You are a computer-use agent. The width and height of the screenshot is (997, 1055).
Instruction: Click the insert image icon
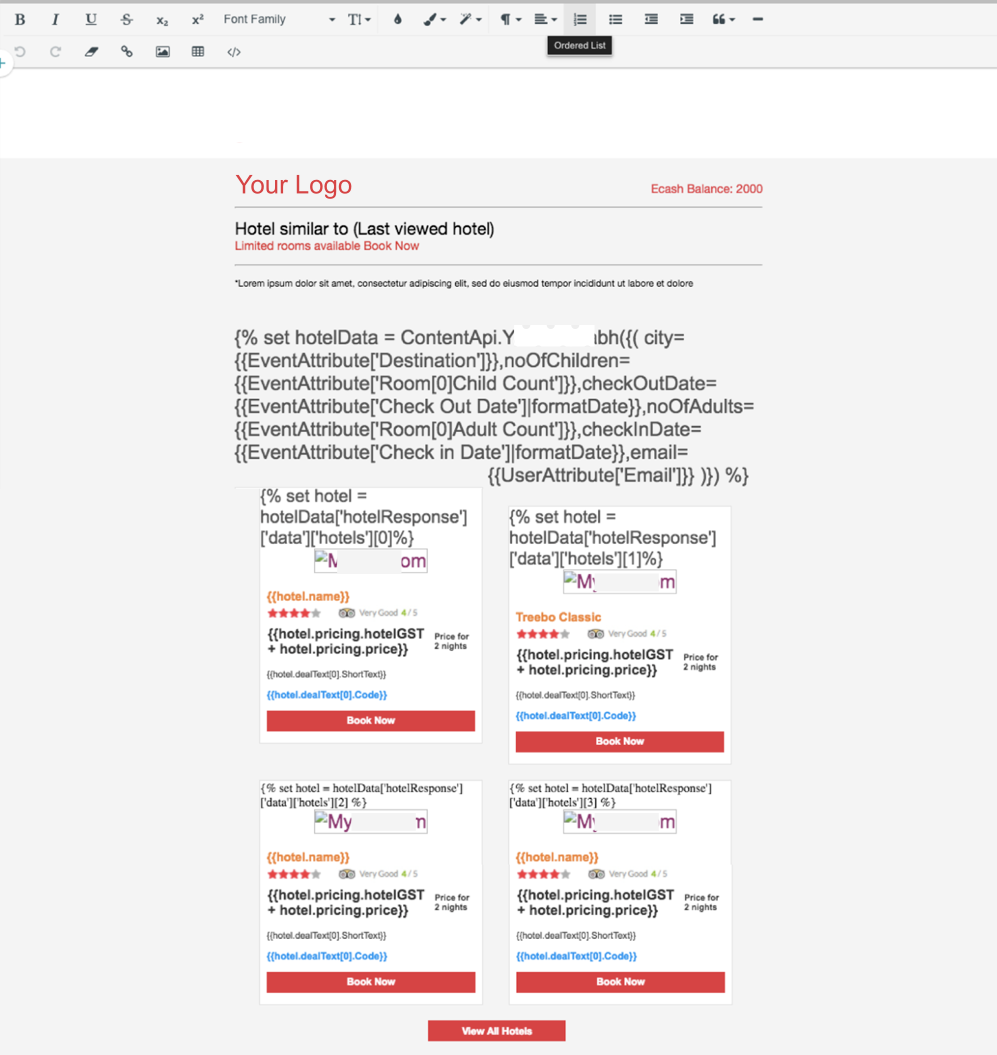pos(162,52)
